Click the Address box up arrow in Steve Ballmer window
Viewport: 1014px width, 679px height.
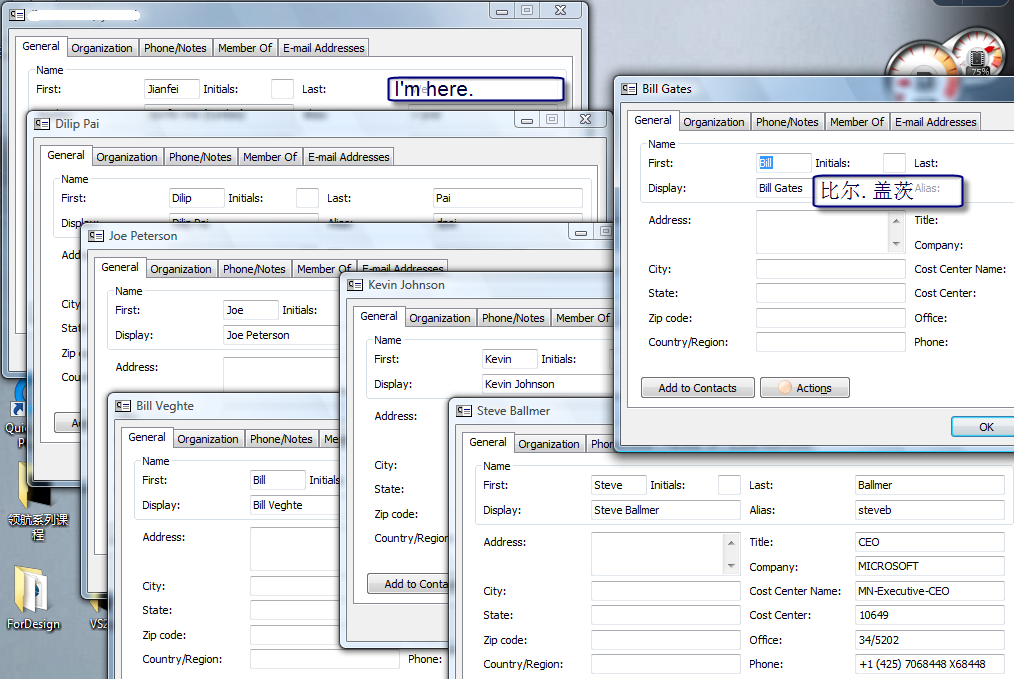(731, 543)
